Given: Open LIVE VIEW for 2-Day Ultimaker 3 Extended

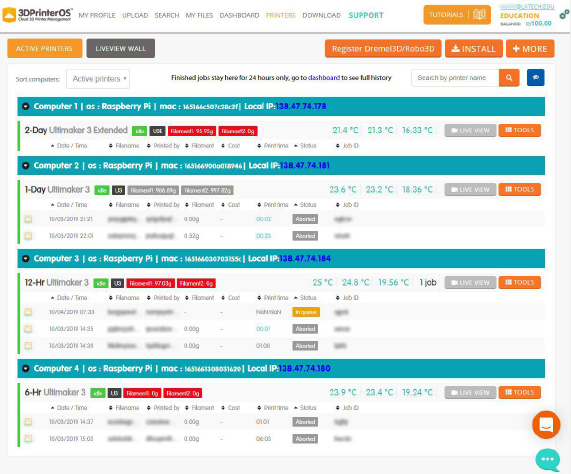Looking at the screenshot, I should (x=470, y=130).
